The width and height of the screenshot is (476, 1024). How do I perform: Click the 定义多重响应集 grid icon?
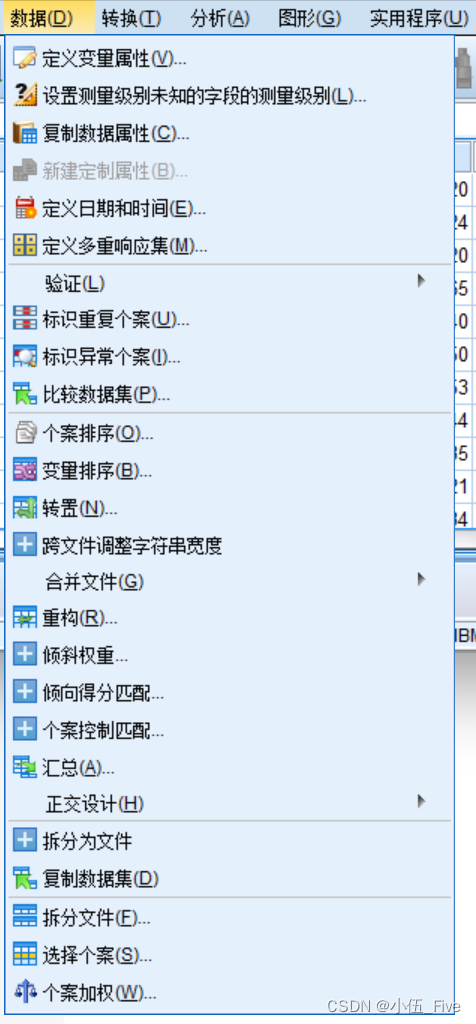click(25, 246)
